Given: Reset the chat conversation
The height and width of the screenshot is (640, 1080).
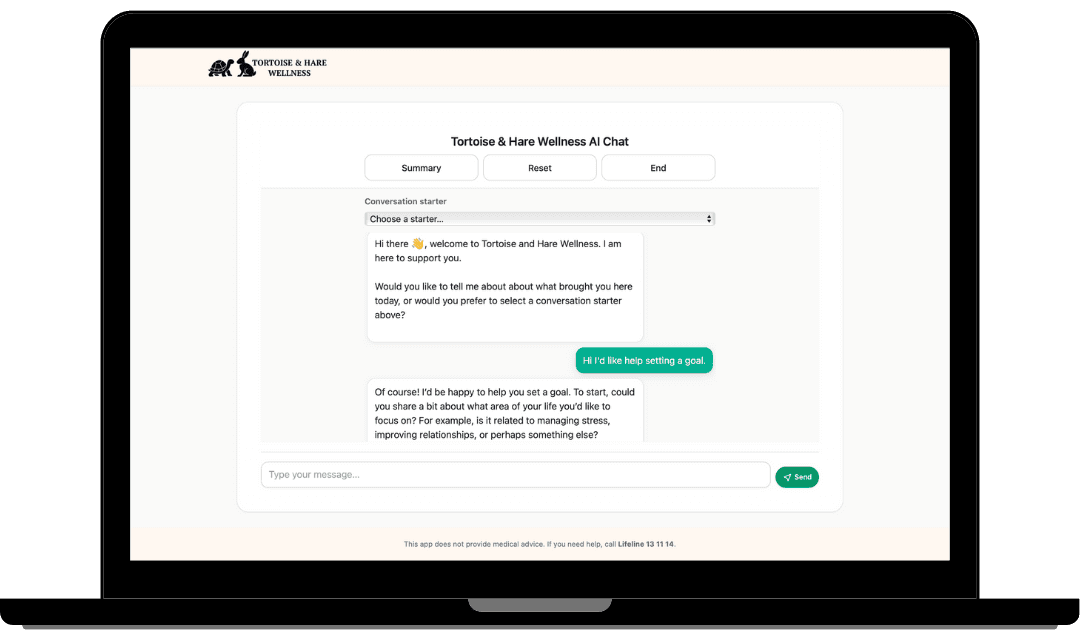Looking at the screenshot, I should [x=539, y=168].
